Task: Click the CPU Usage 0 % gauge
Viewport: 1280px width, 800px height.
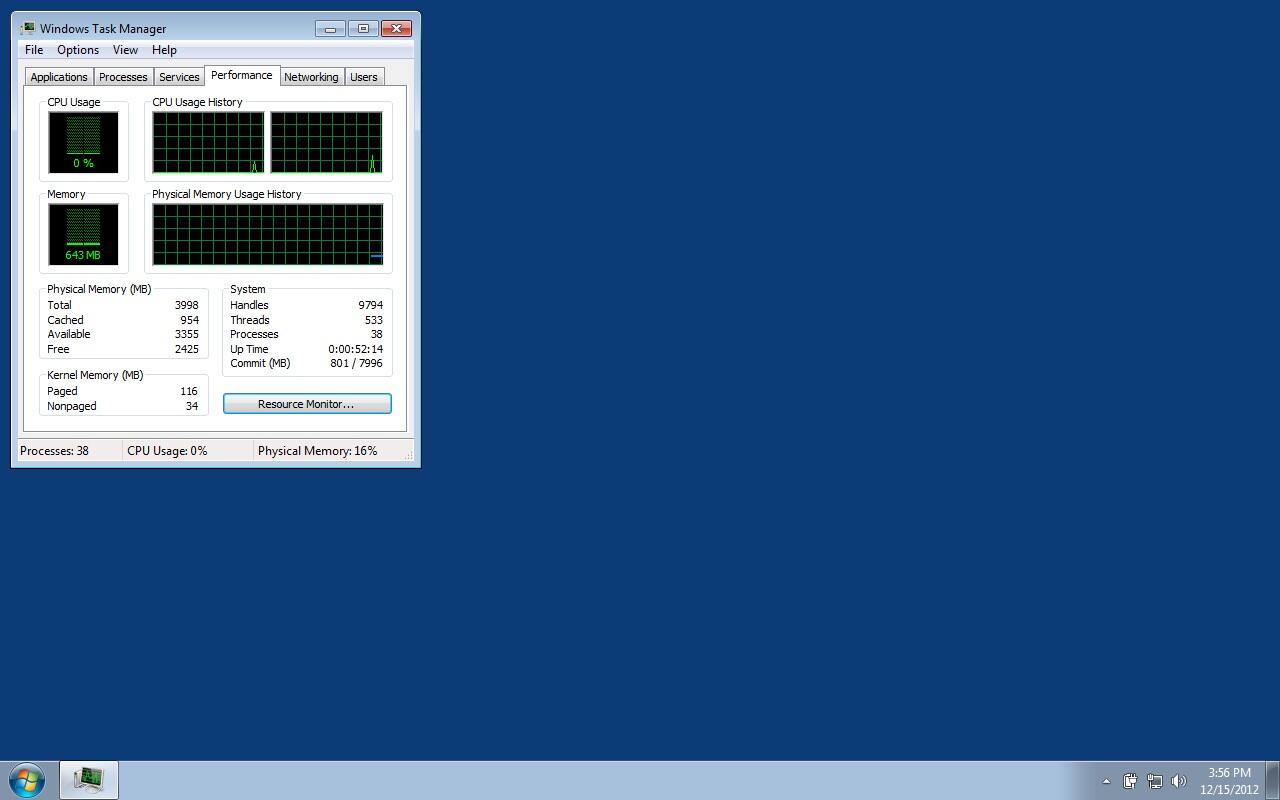Action: [x=83, y=142]
